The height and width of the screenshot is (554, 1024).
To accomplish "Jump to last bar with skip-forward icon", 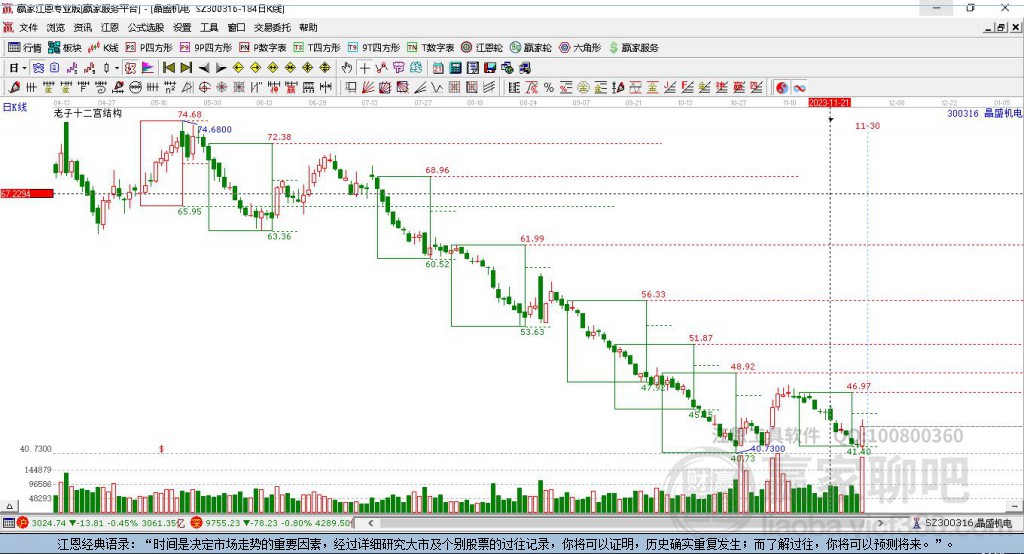I will (x=186, y=68).
